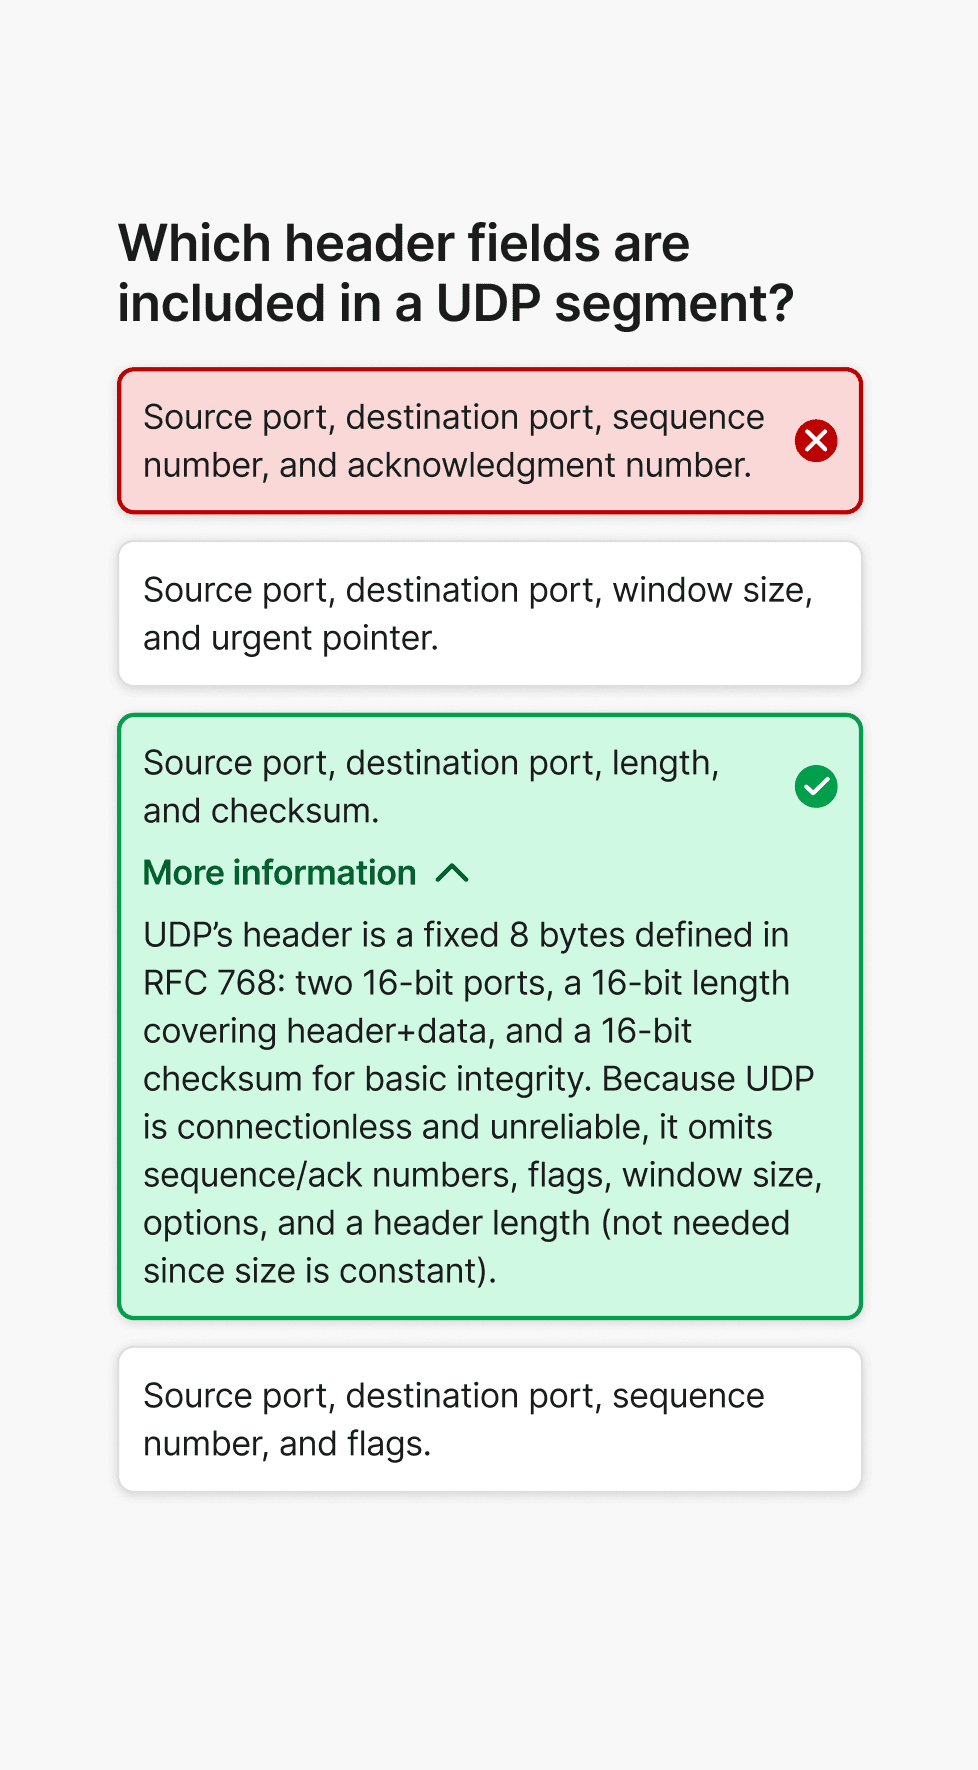Select the length and checksum answer
The height and width of the screenshot is (1770, 978).
[490, 1017]
